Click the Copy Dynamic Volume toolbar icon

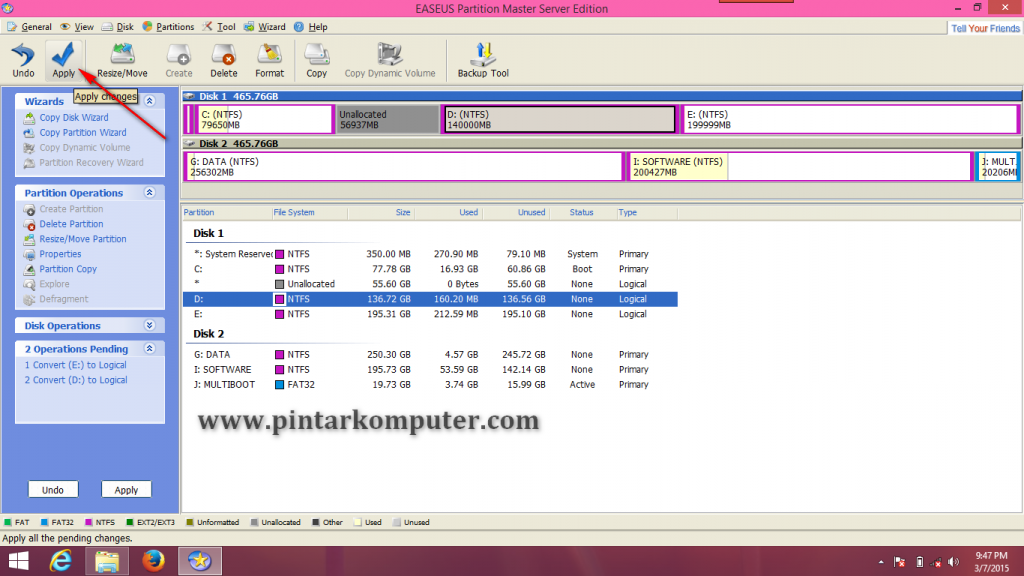click(390, 60)
